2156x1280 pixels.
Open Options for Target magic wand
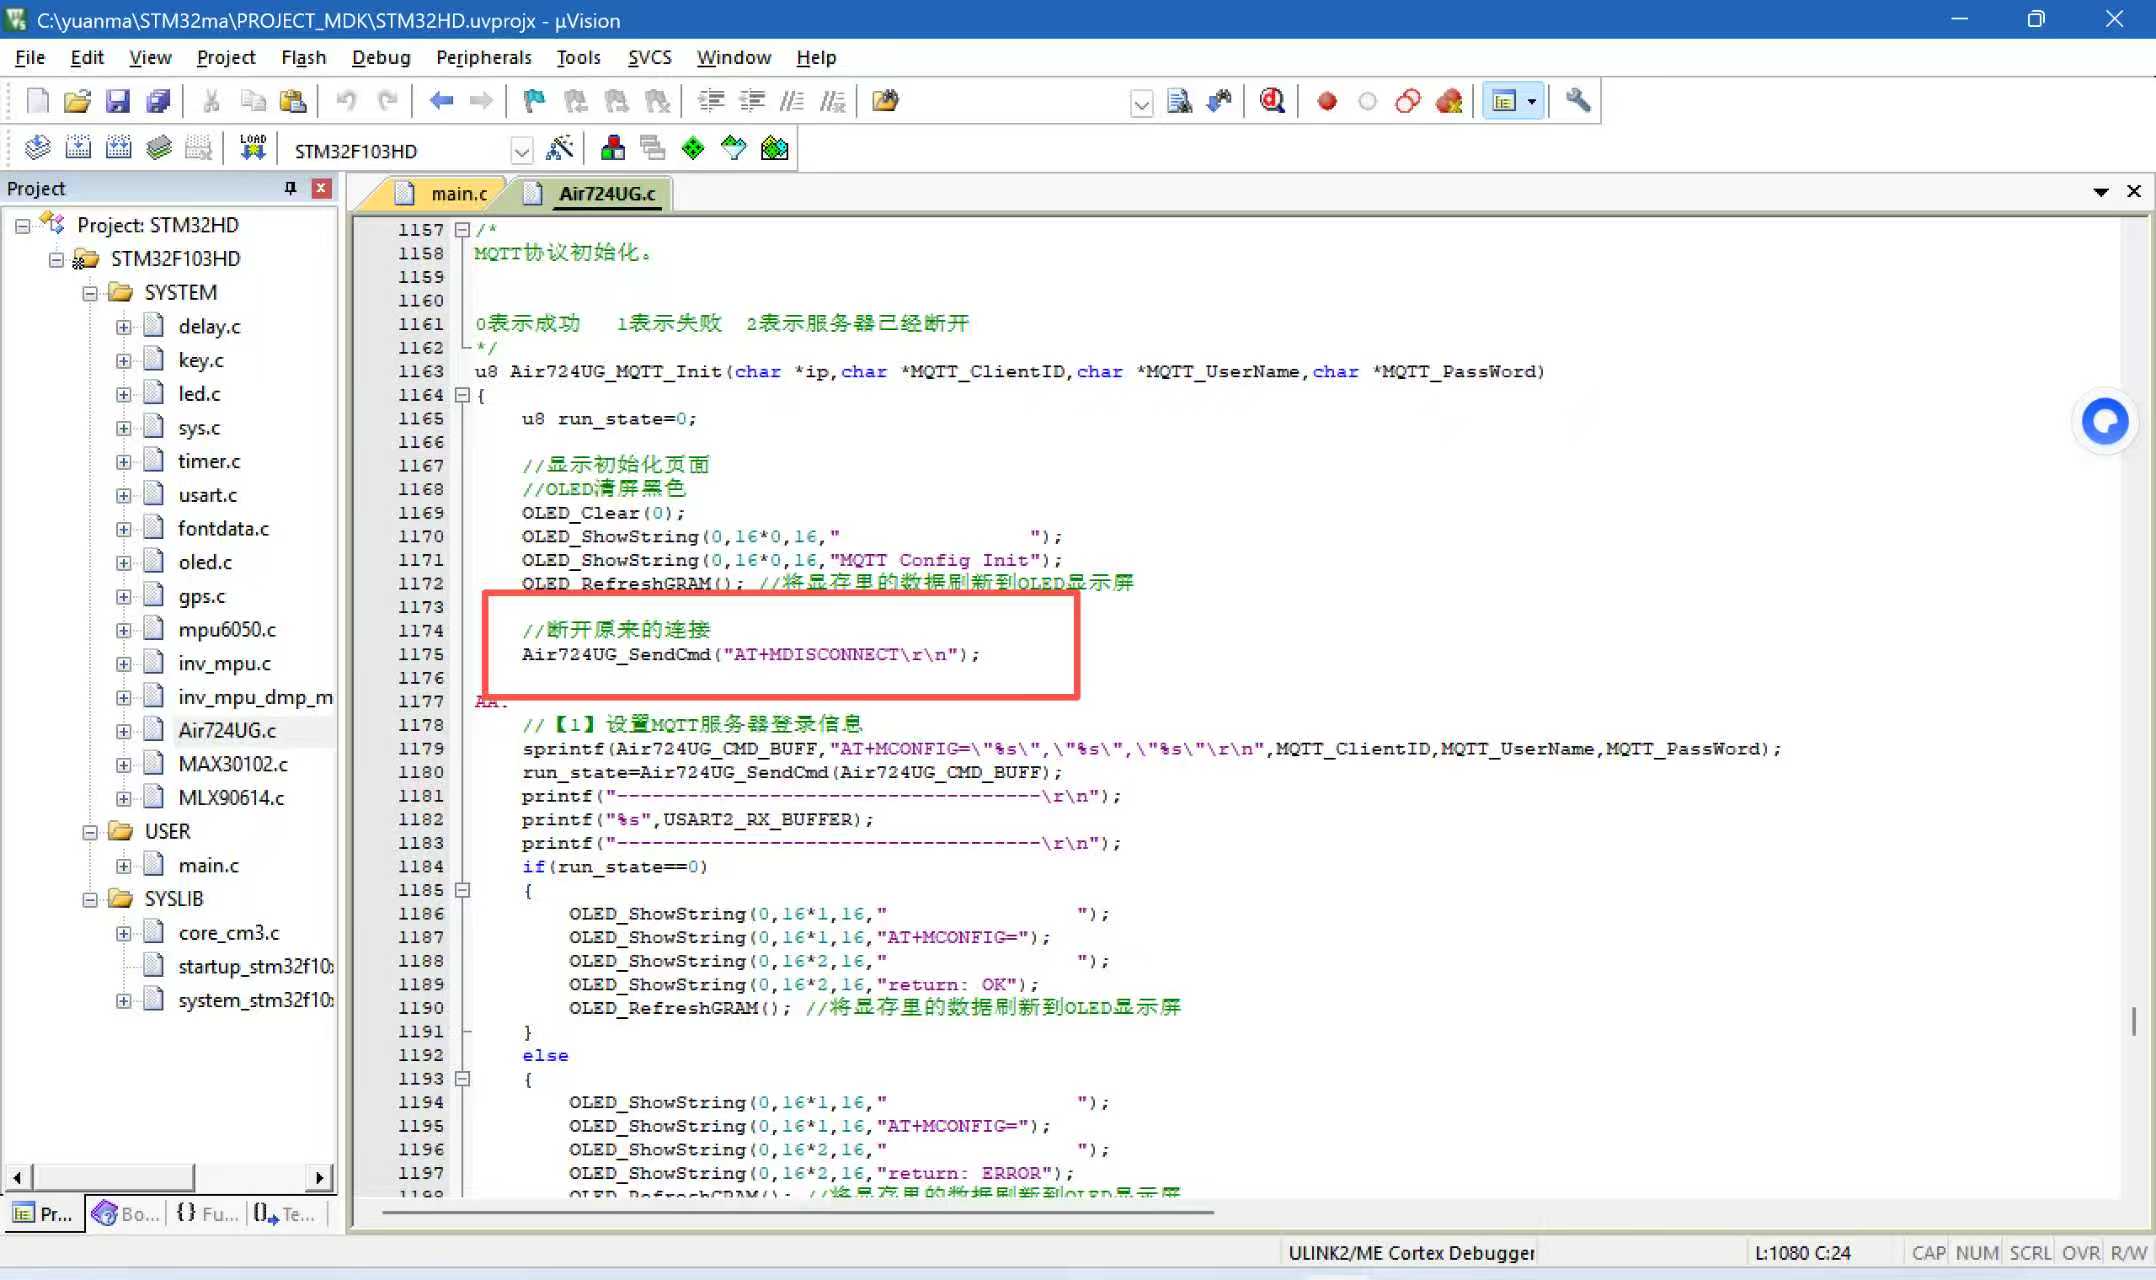tap(560, 149)
